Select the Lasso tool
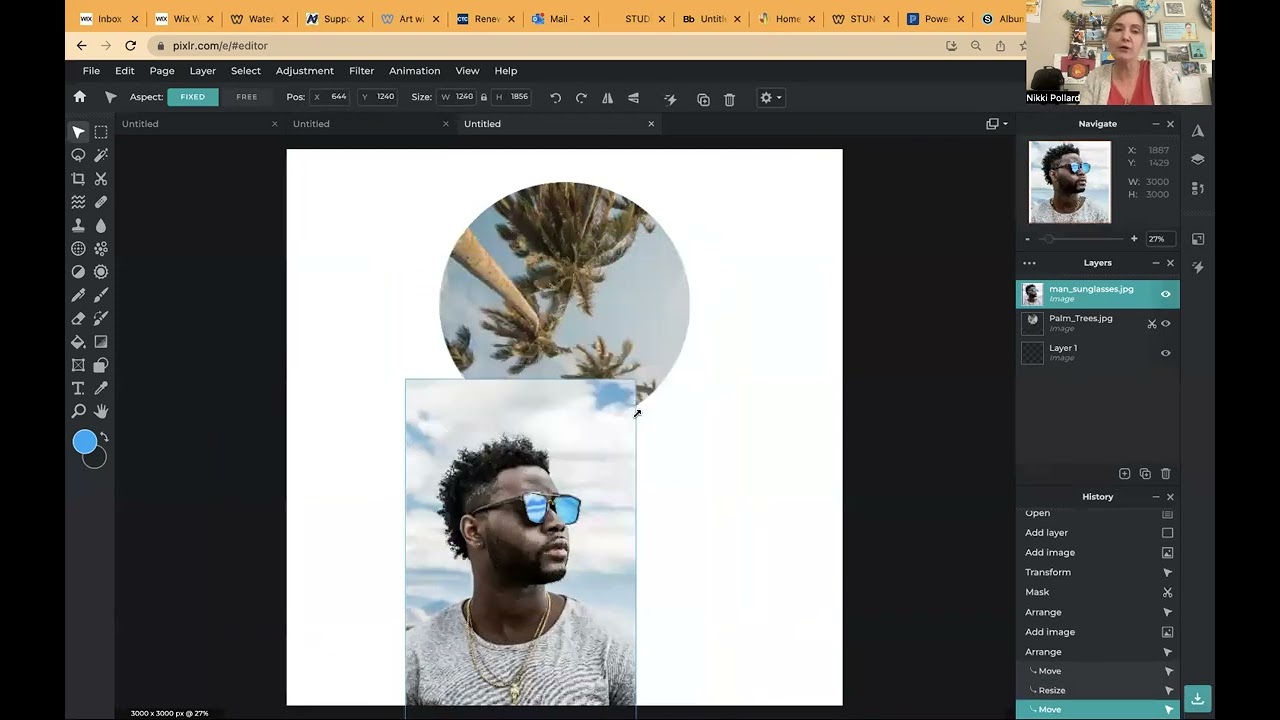This screenshot has height=720, width=1280. [x=78, y=155]
